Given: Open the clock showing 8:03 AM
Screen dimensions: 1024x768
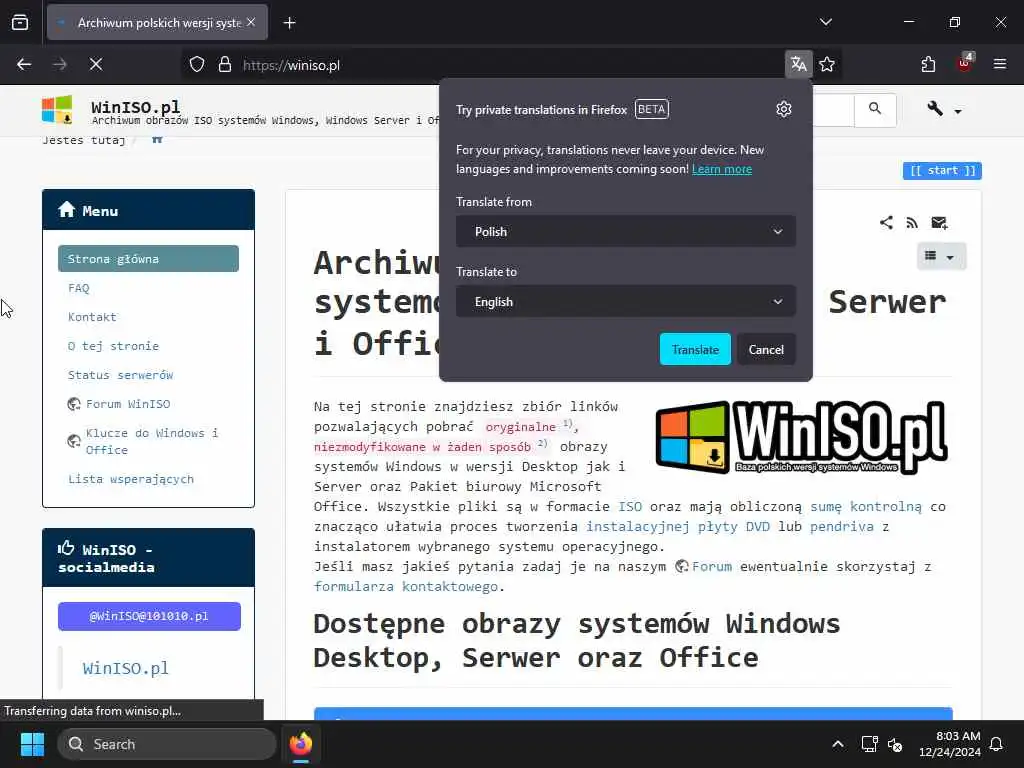Looking at the screenshot, I should pos(949,744).
